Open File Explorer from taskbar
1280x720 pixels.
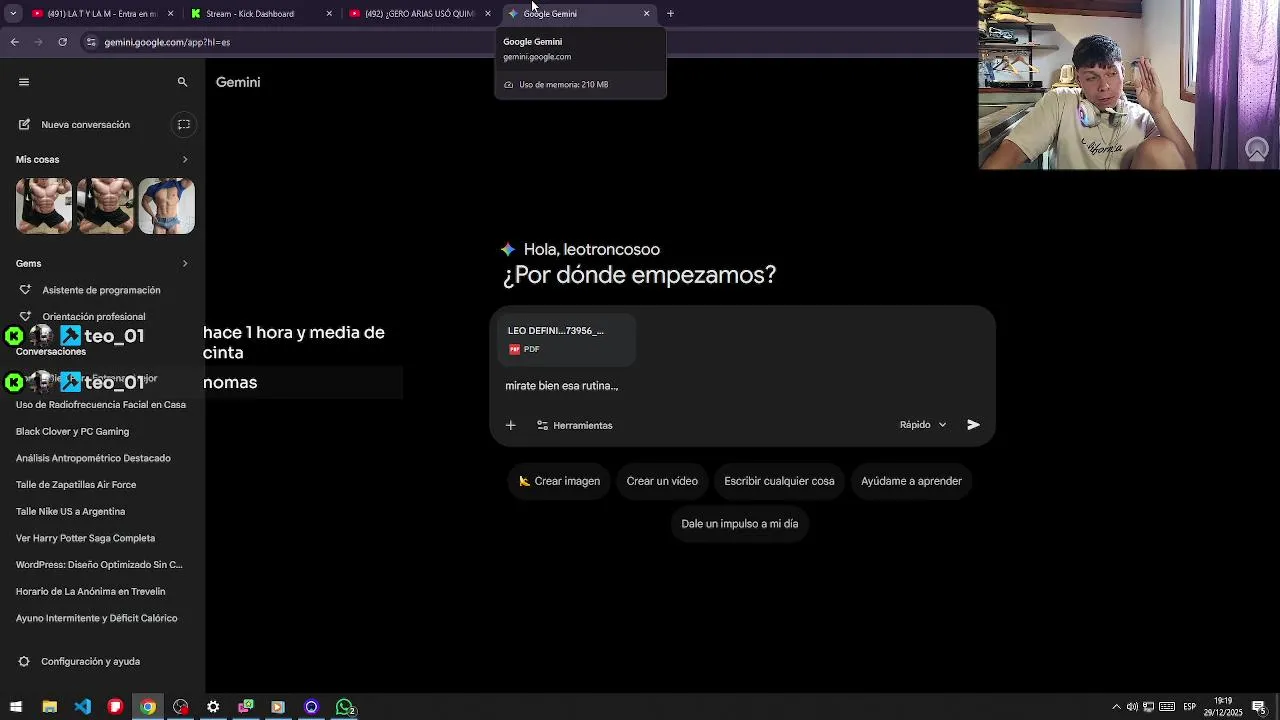(x=49, y=707)
